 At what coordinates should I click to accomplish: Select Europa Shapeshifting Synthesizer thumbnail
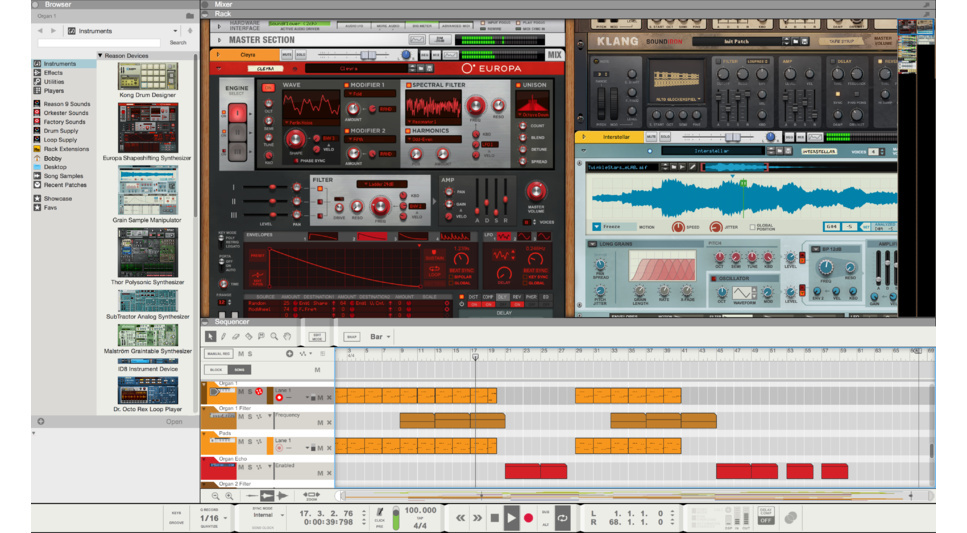point(148,128)
